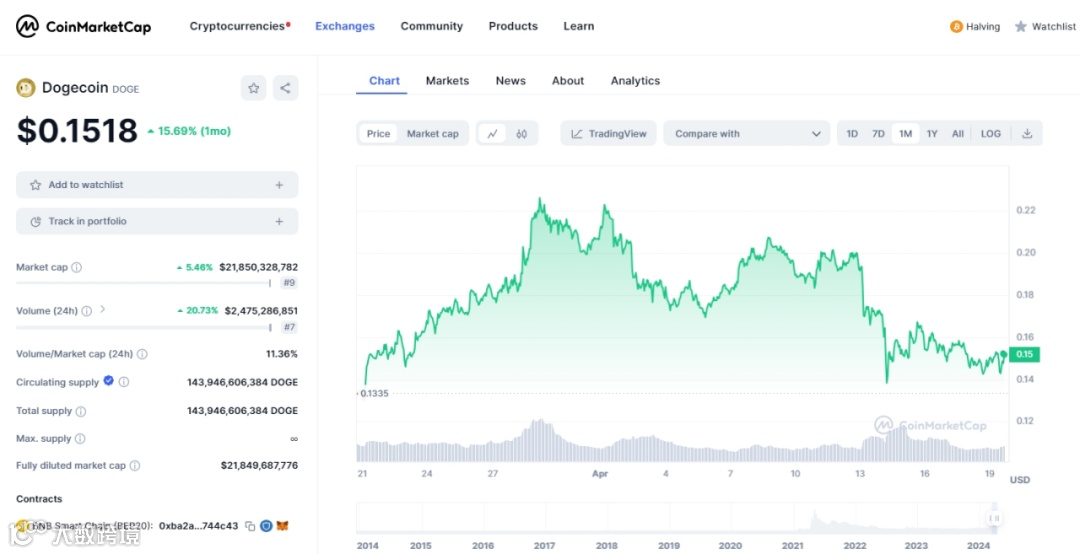Expand the Volume (24h) chevron
The height and width of the screenshot is (554, 1080).
coord(102,310)
